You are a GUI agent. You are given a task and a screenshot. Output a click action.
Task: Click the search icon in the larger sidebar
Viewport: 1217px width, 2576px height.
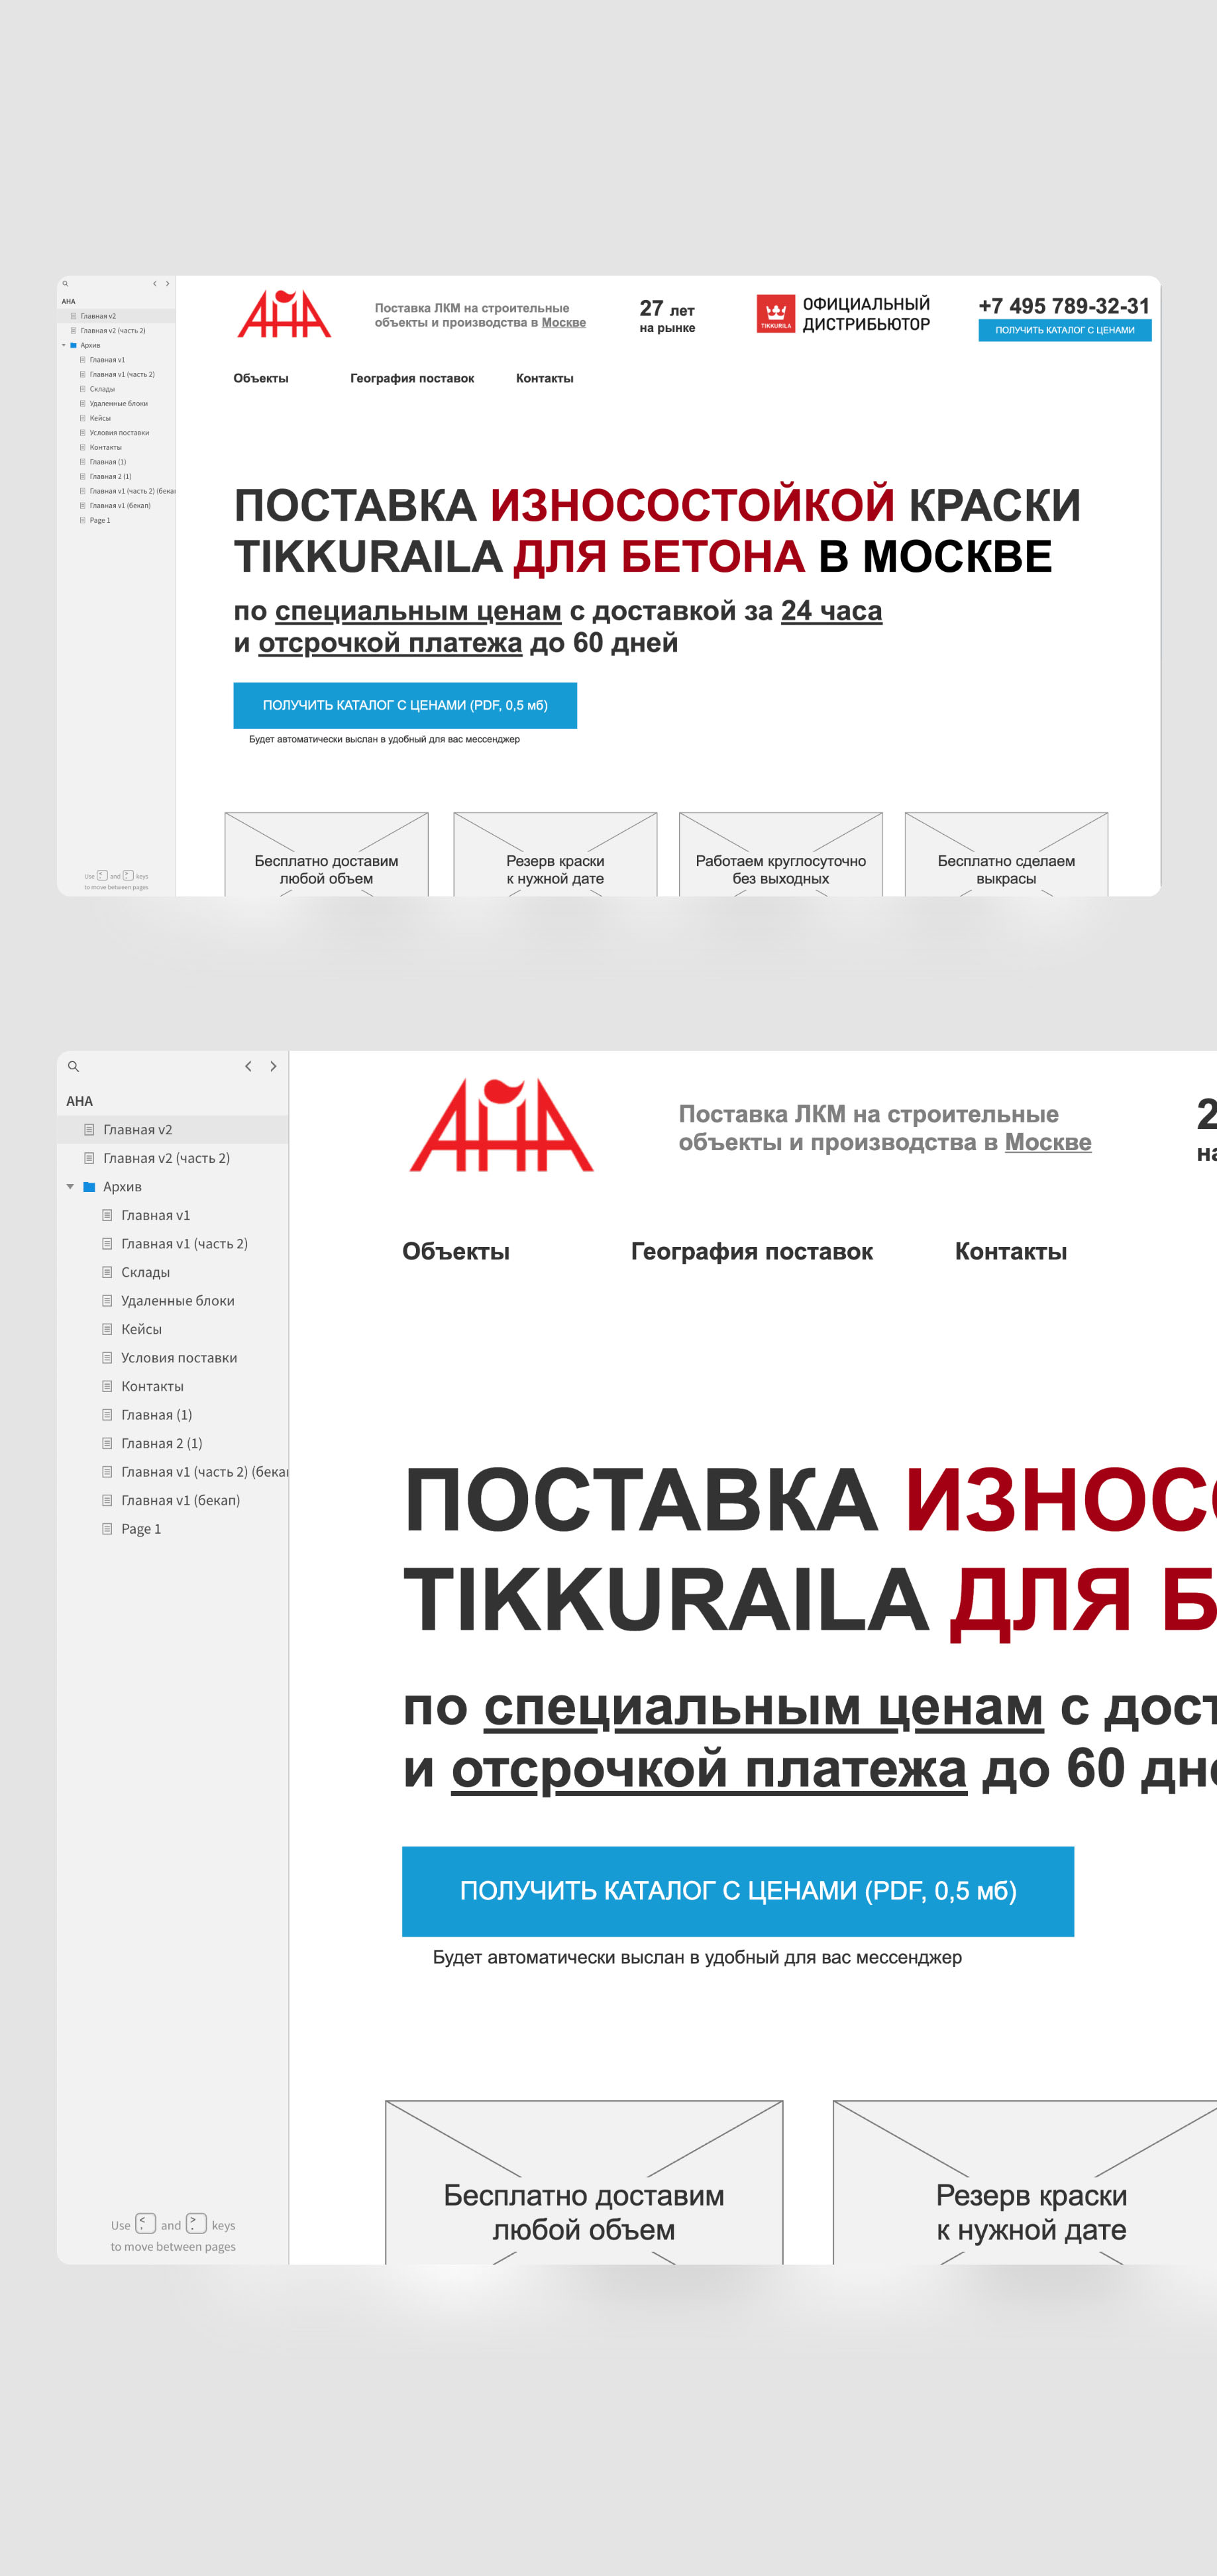tap(73, 1066)
